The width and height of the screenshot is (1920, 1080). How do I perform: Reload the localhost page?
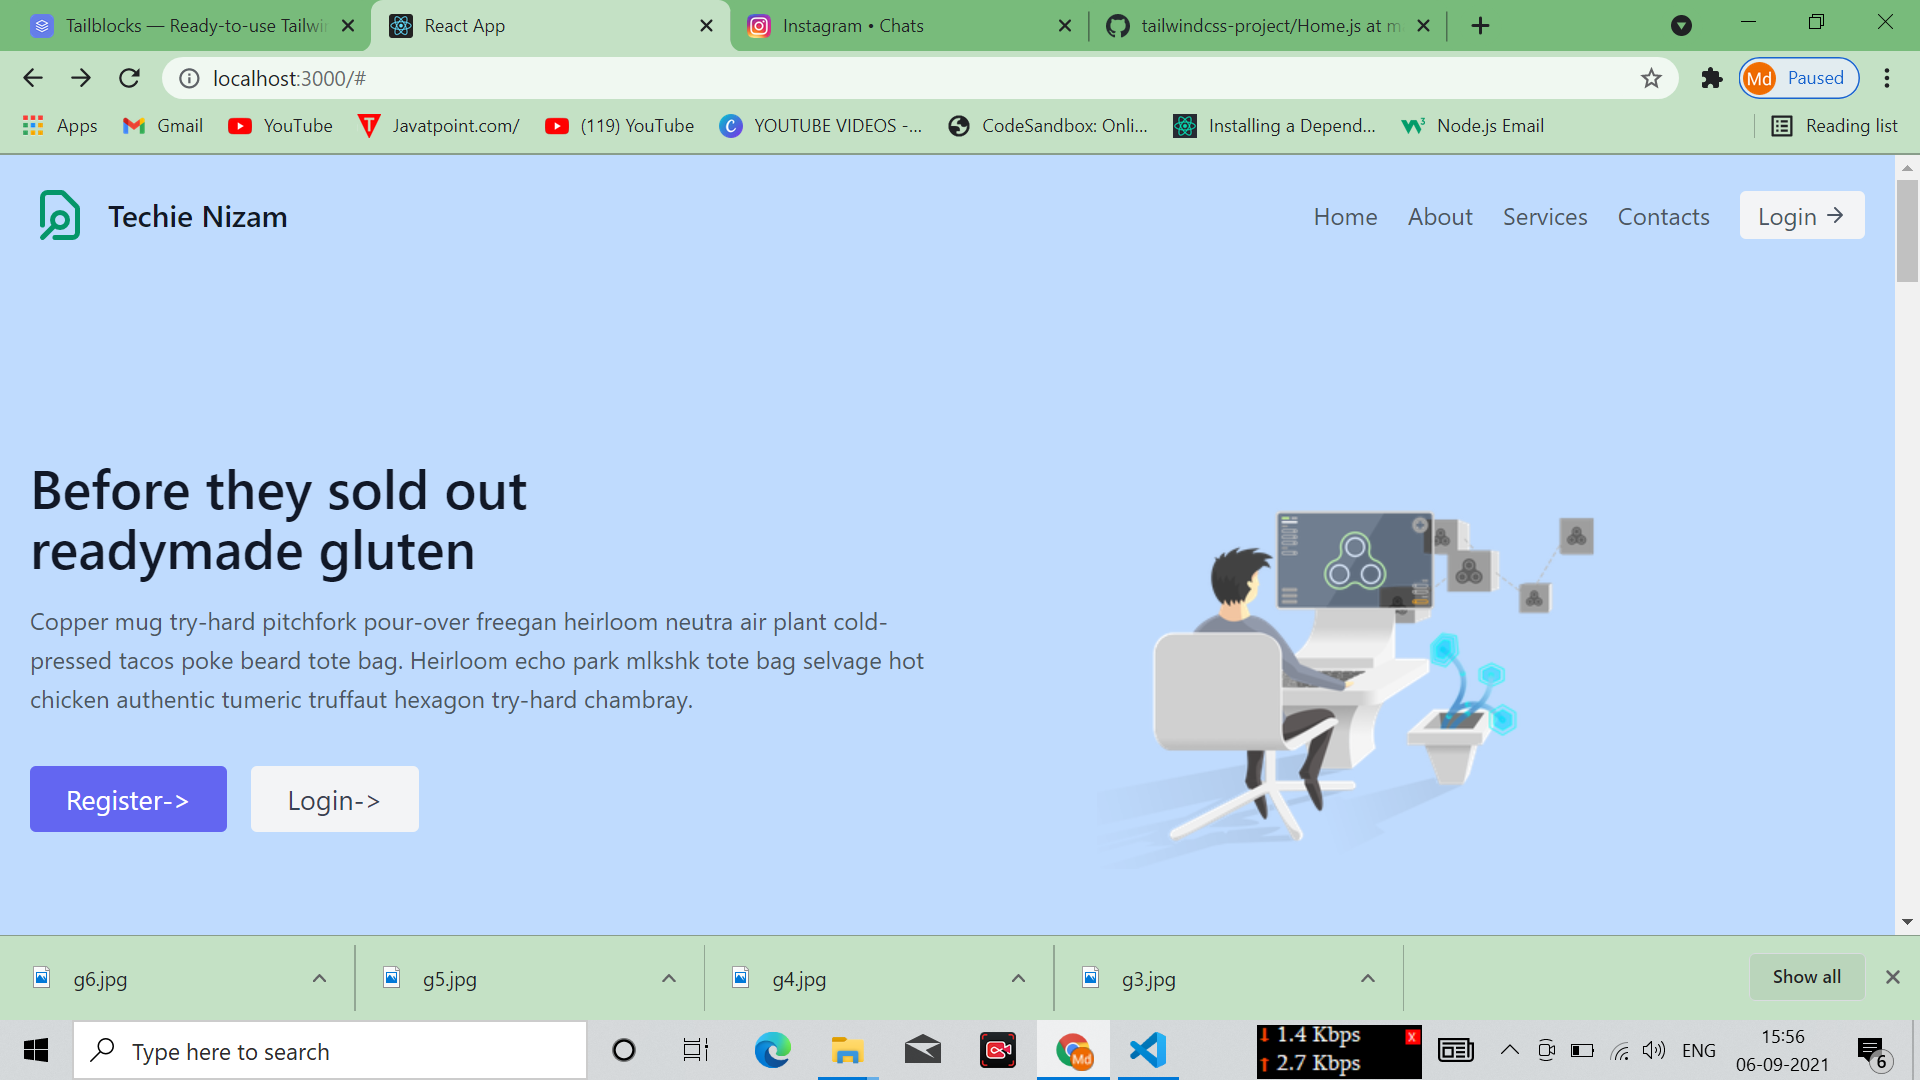click(x=129, y=78)
